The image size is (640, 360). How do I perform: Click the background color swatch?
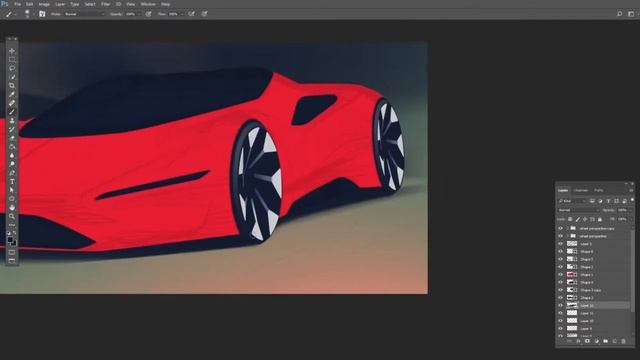tap(13, 243)
